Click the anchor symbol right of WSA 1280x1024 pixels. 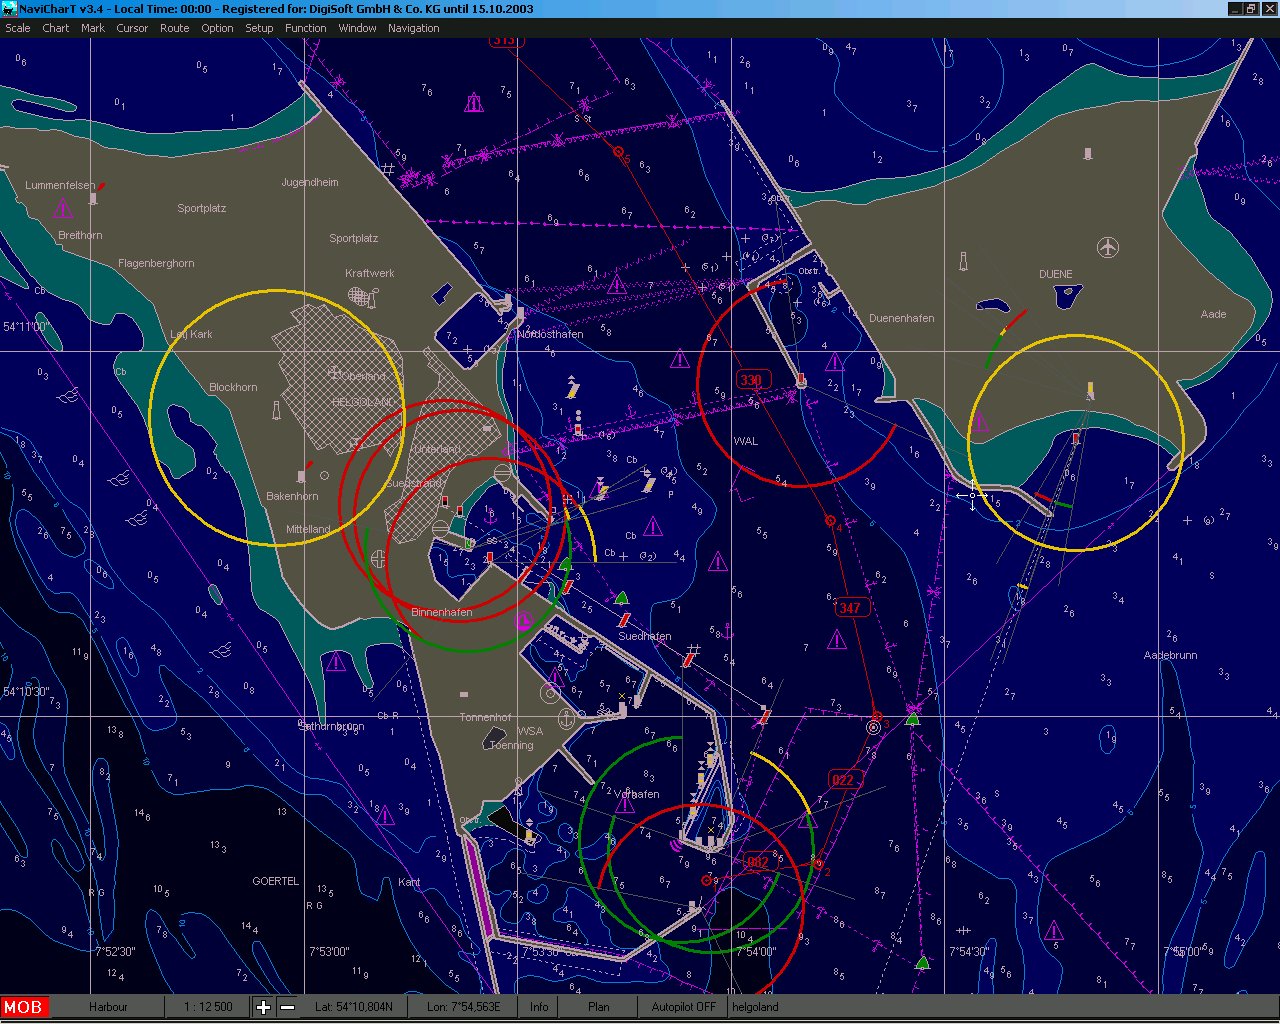click(566, 719)
